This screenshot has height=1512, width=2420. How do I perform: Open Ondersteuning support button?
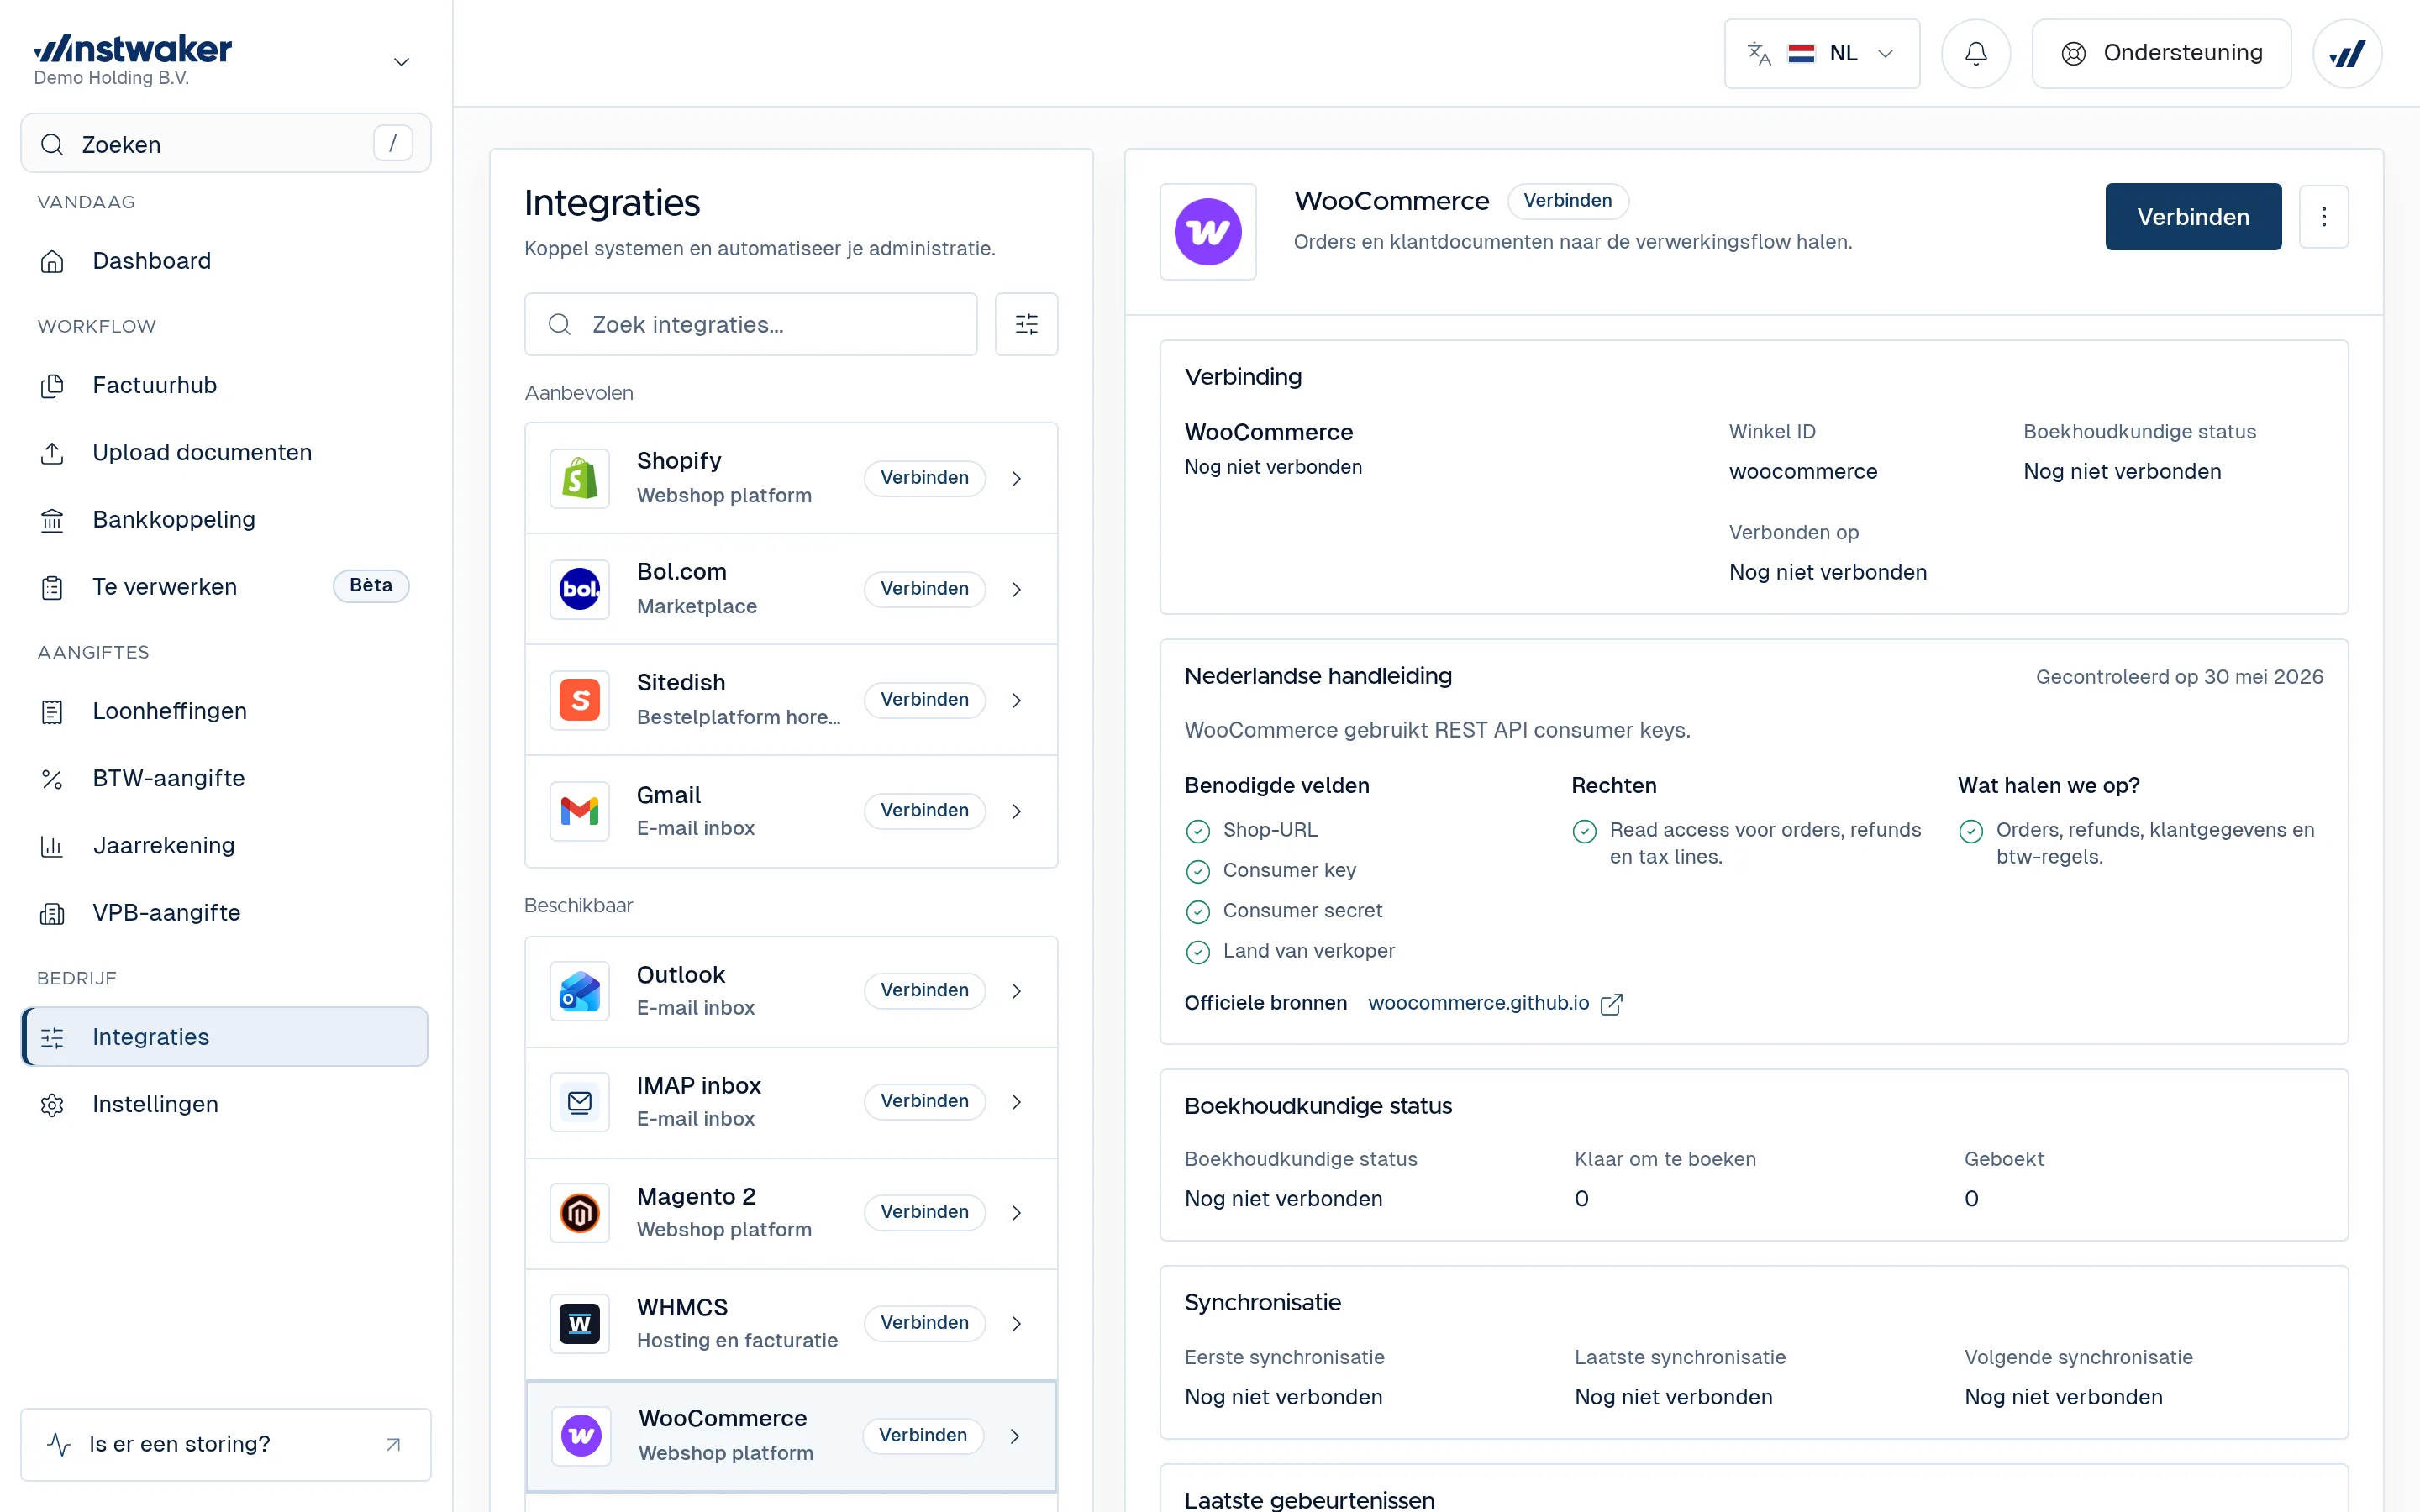coord(2161,53)
